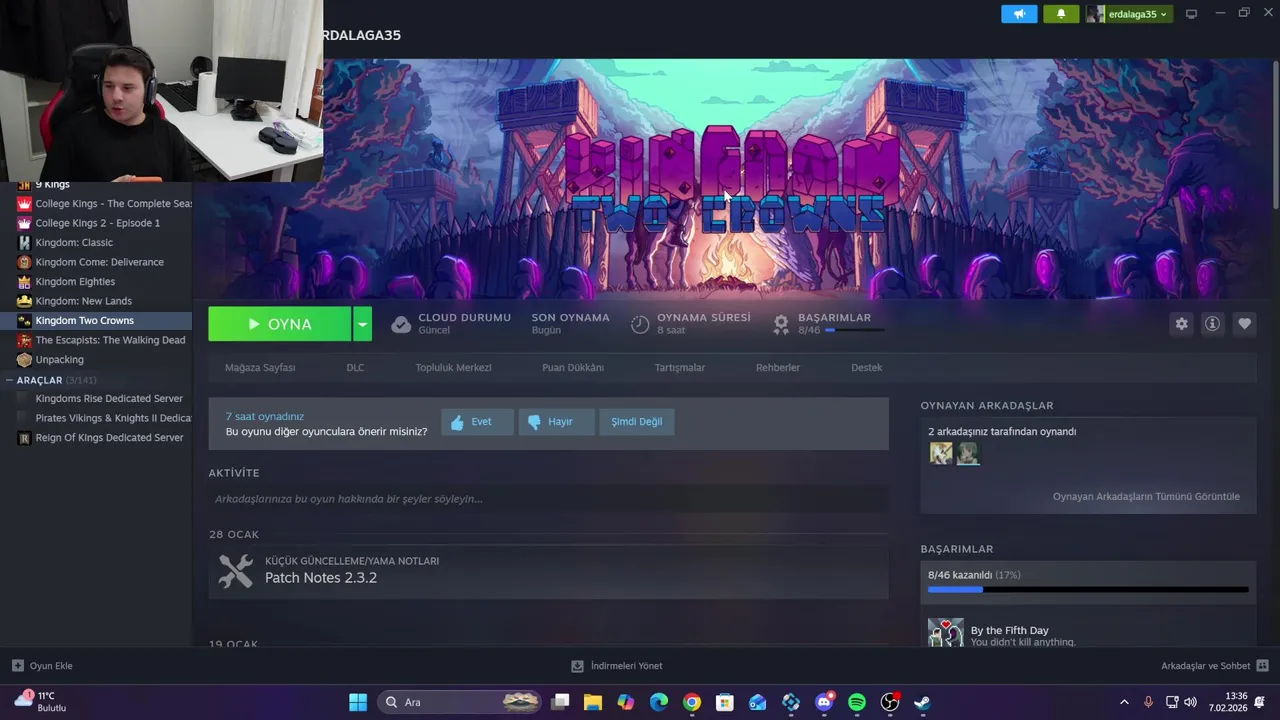Screen dimensions: 1280x720
Task: Select Kingdoms Rise Dedicated Server
Action: [x=96, y=399]
